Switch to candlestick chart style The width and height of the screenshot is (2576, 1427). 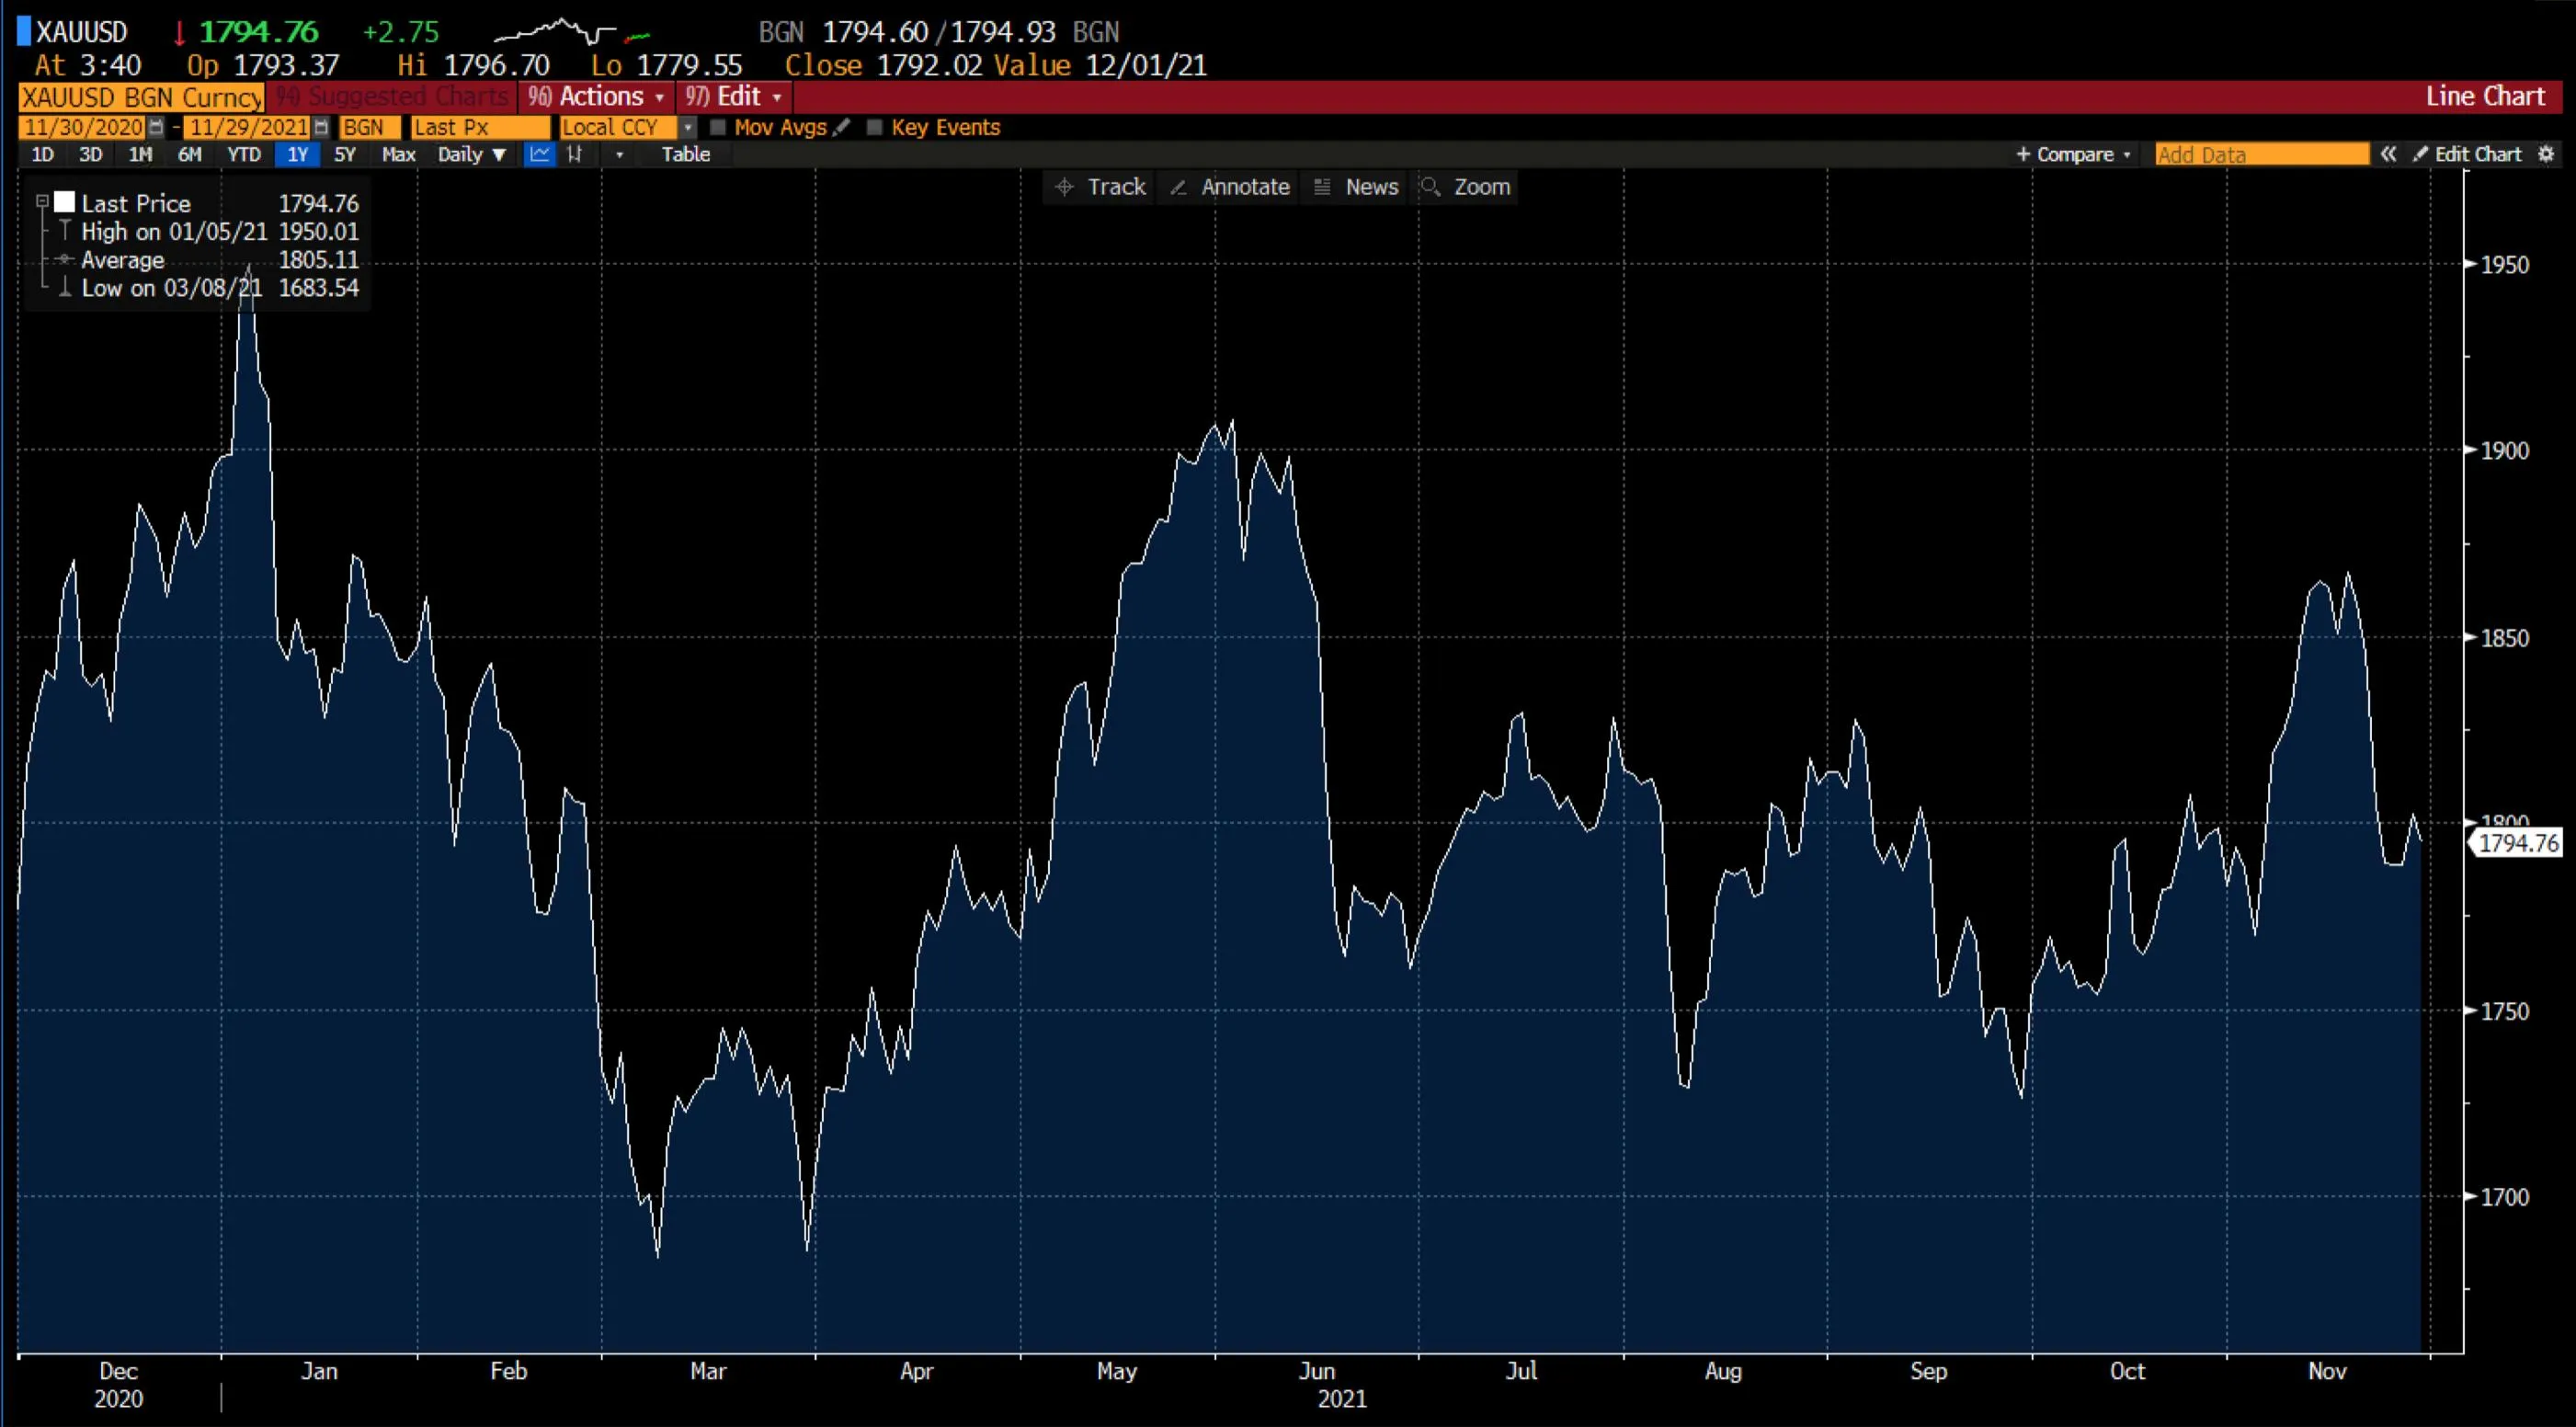click(575, 155)
